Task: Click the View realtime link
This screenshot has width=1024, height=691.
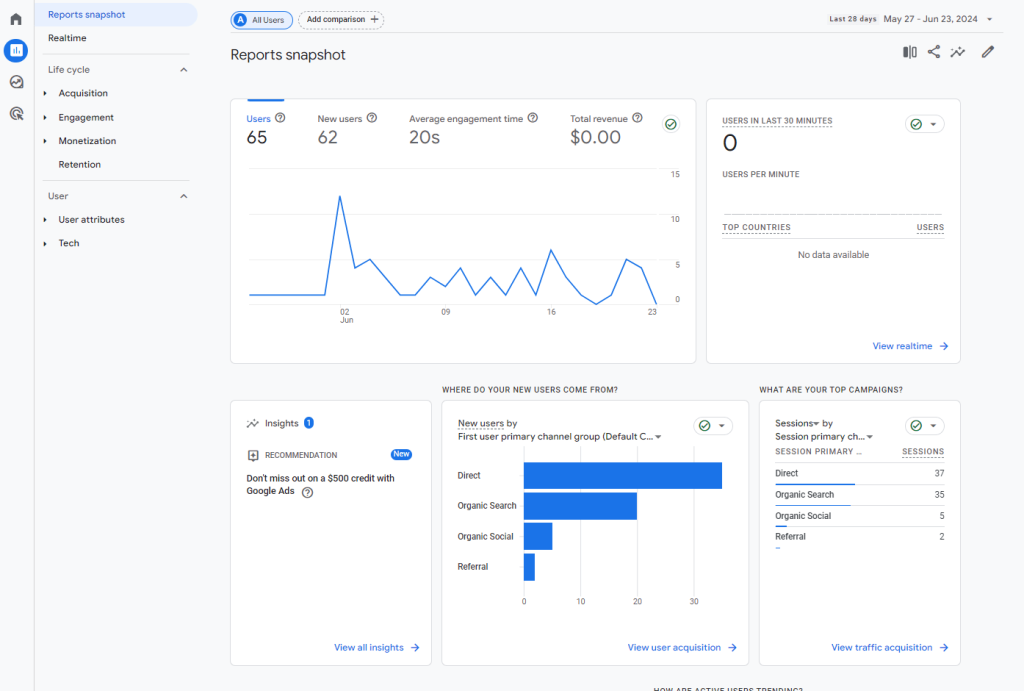Action: (903, 345)
